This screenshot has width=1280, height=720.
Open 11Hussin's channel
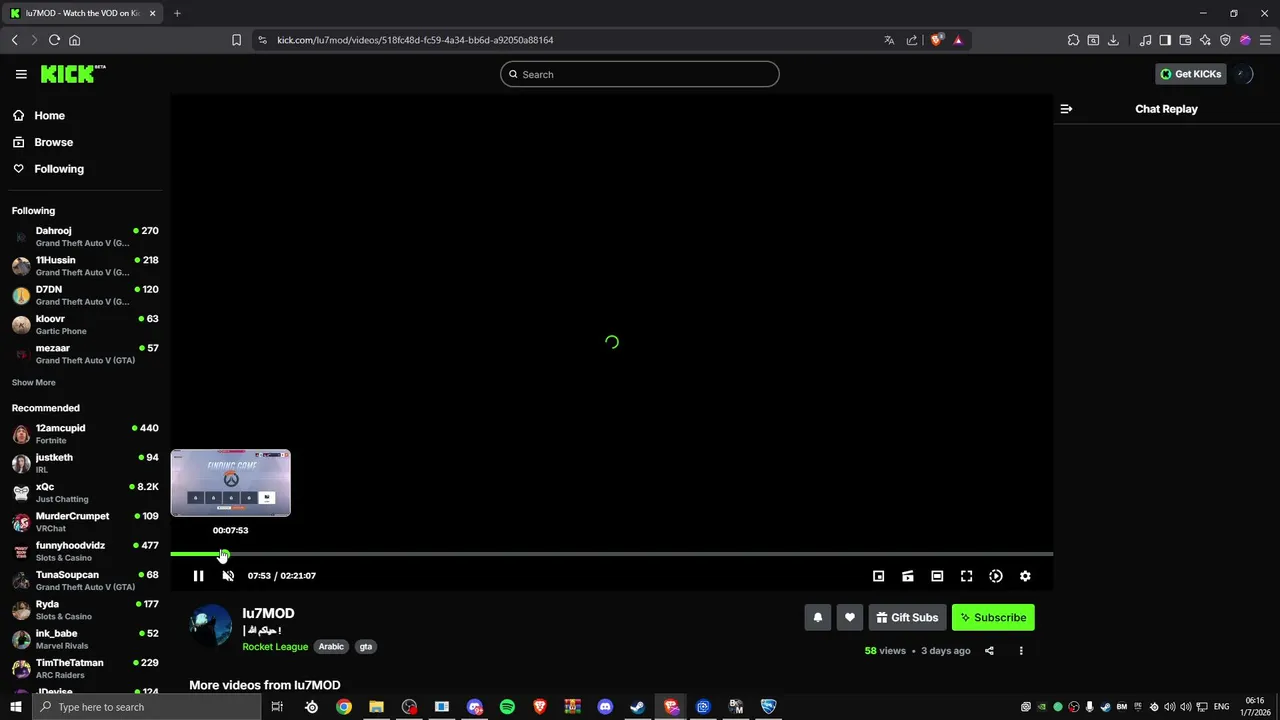pyautogui.click(x=84, y=266)
